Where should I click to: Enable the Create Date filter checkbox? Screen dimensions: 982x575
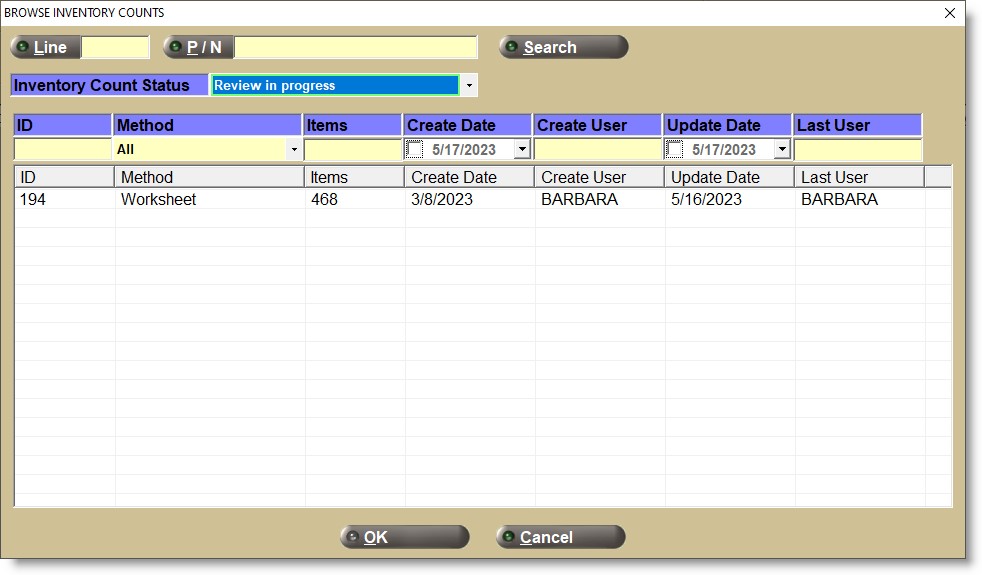click(415, 150)
